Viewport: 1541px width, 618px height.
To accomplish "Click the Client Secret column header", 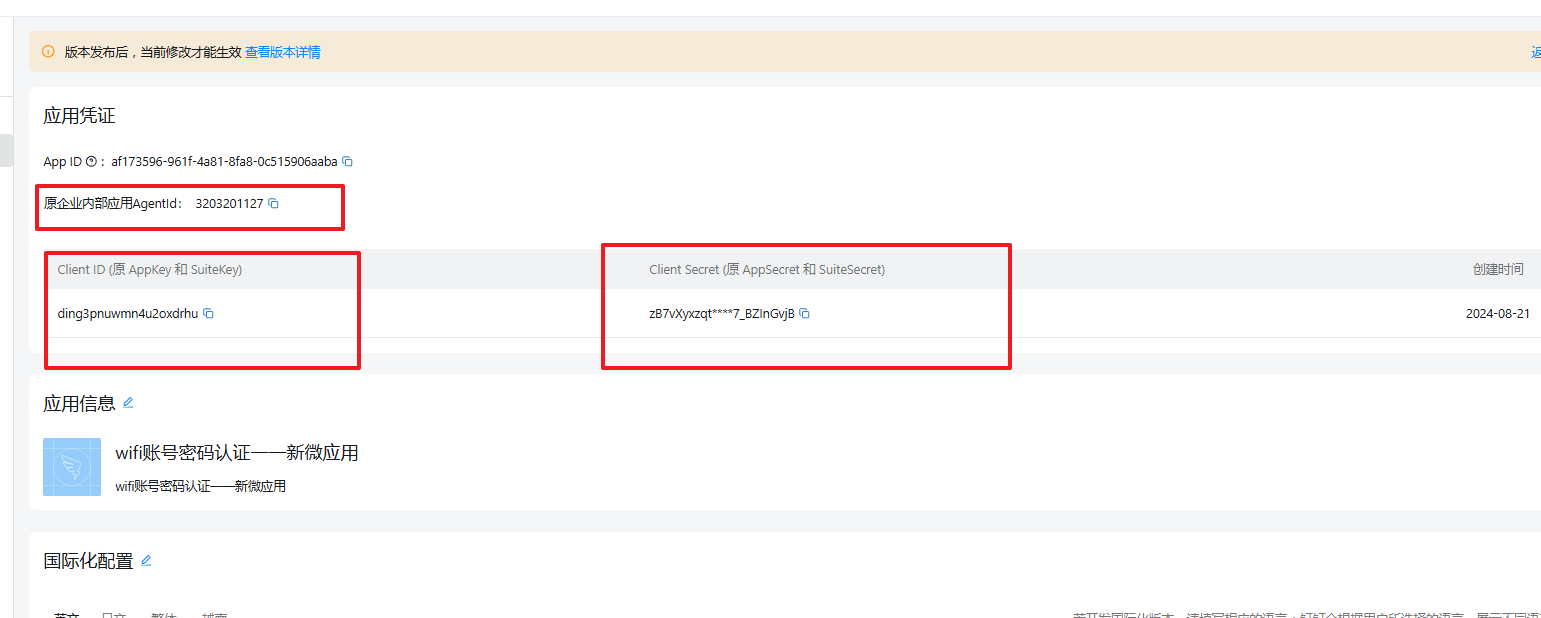I will coord(767,269).
